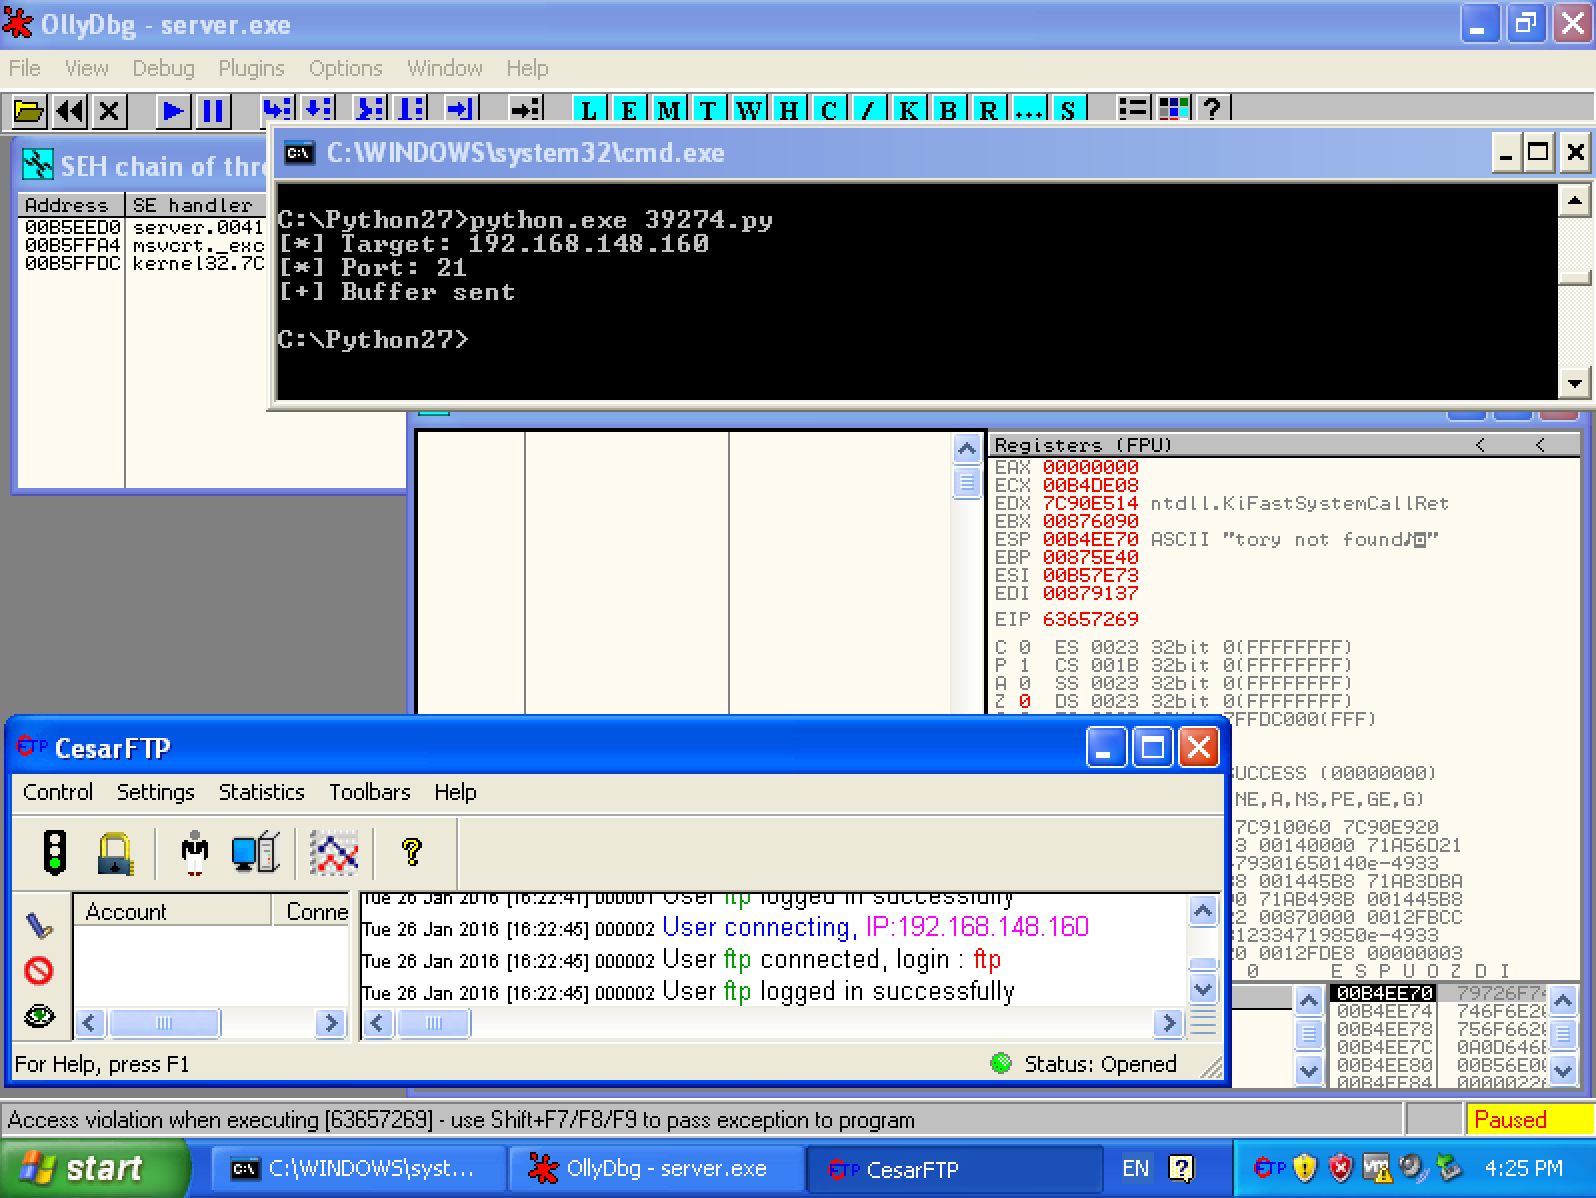1596x1198 pixels.
Task: Open OllyDbg Debug menu
Action: [x=164, y=68]
